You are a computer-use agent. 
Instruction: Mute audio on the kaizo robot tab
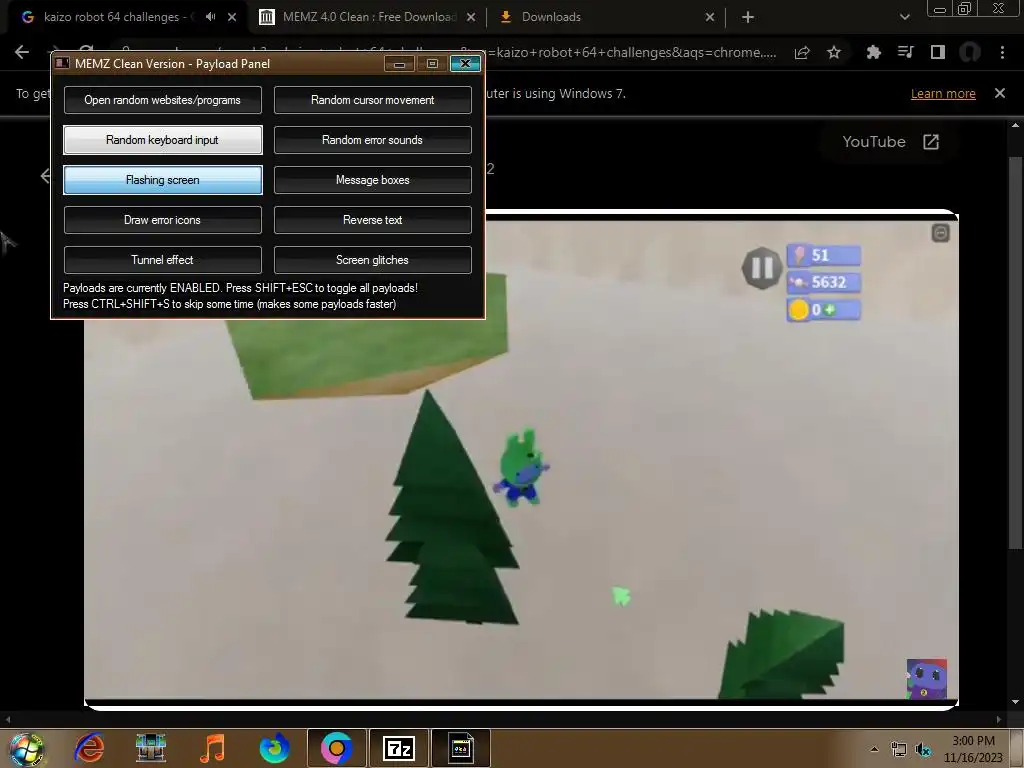click(x=210, y=17)
